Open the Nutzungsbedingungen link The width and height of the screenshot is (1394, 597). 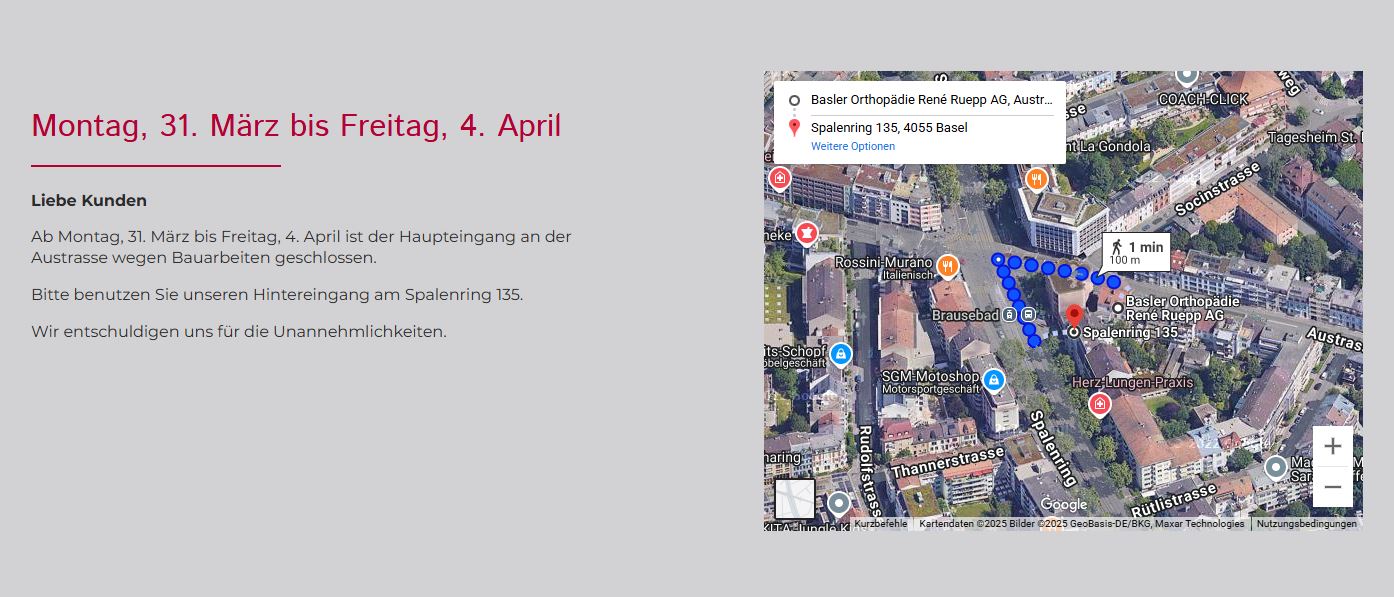point(1306,524)
